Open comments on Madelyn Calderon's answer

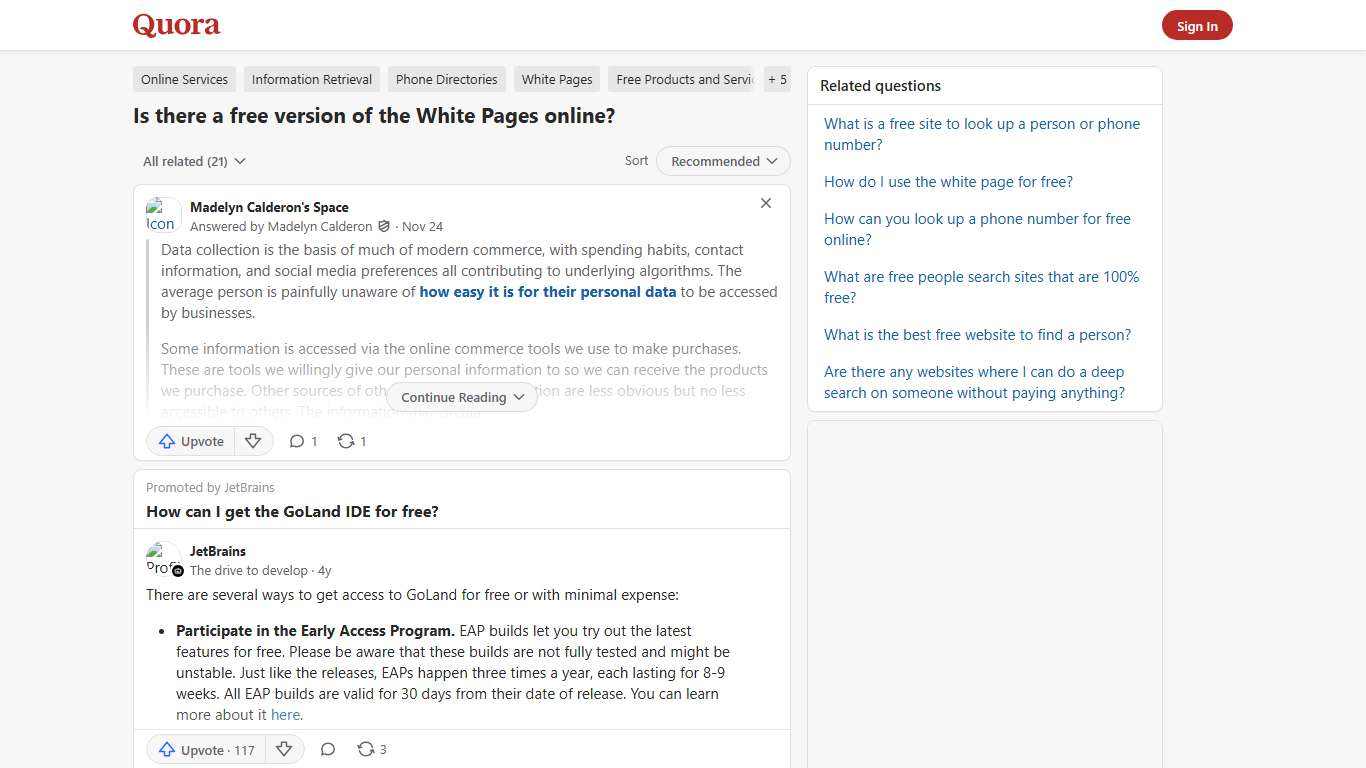(x=302, y=441)
